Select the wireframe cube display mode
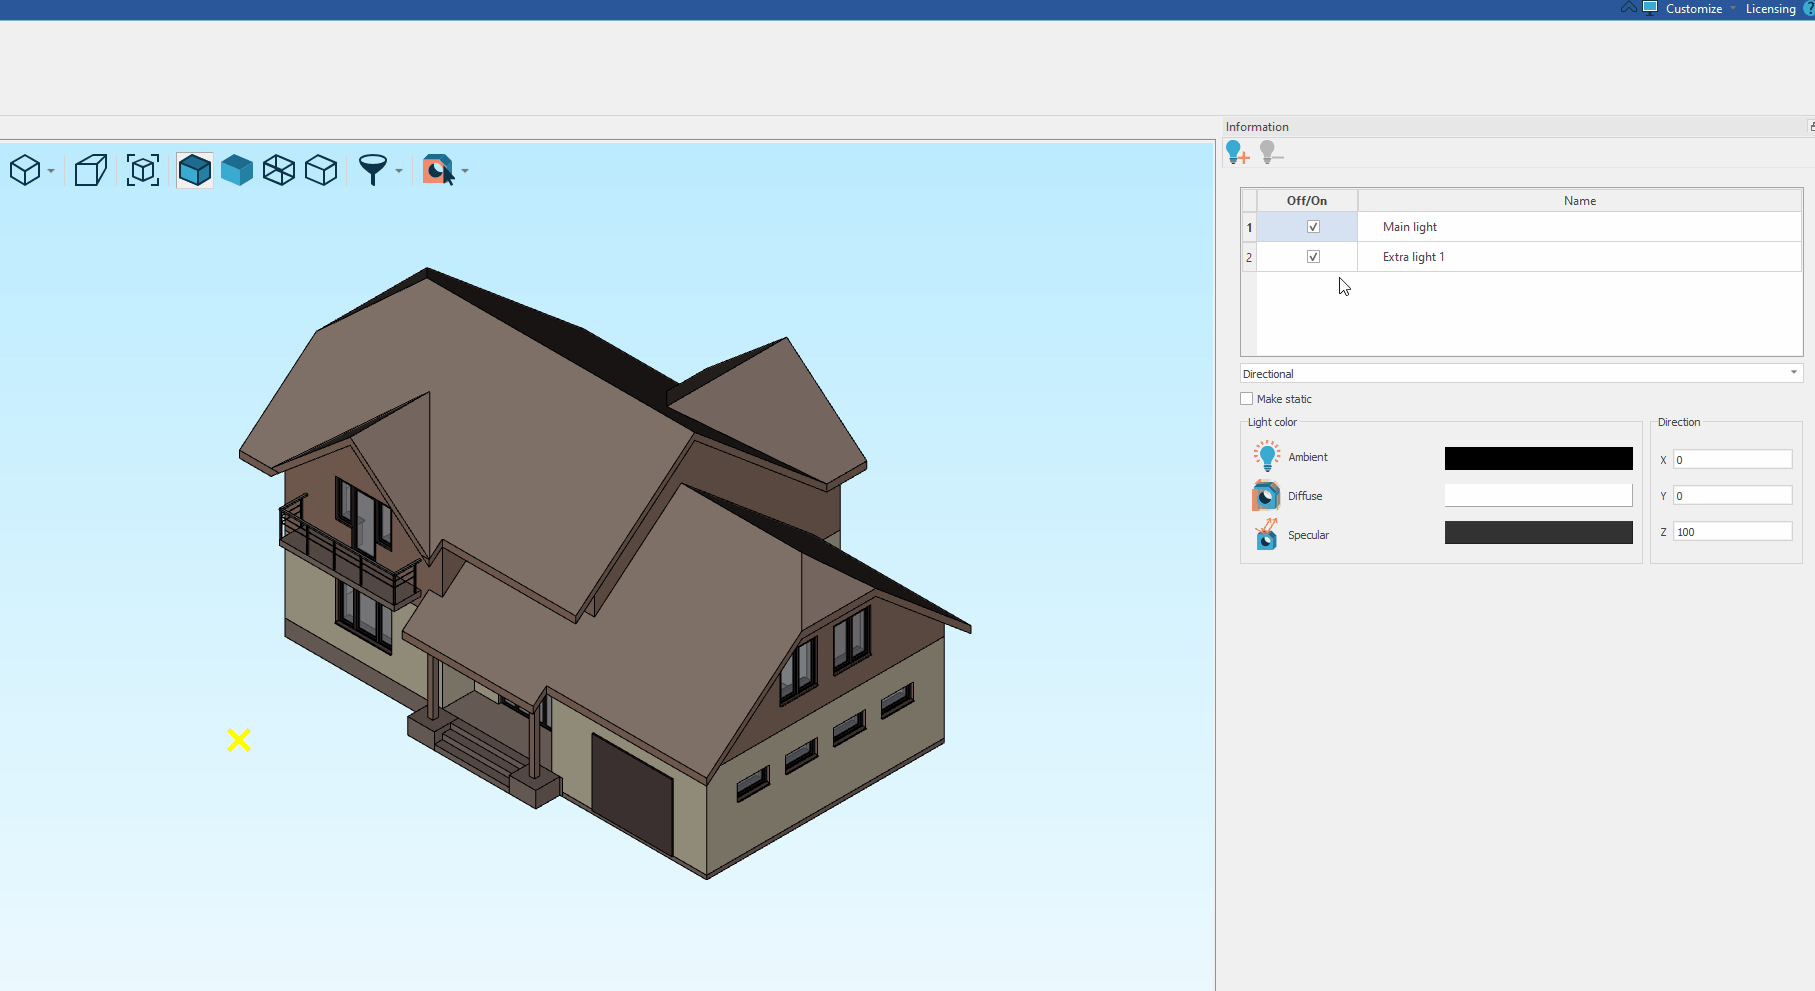The image size is (1815, 991). click(x=279, y=170)
